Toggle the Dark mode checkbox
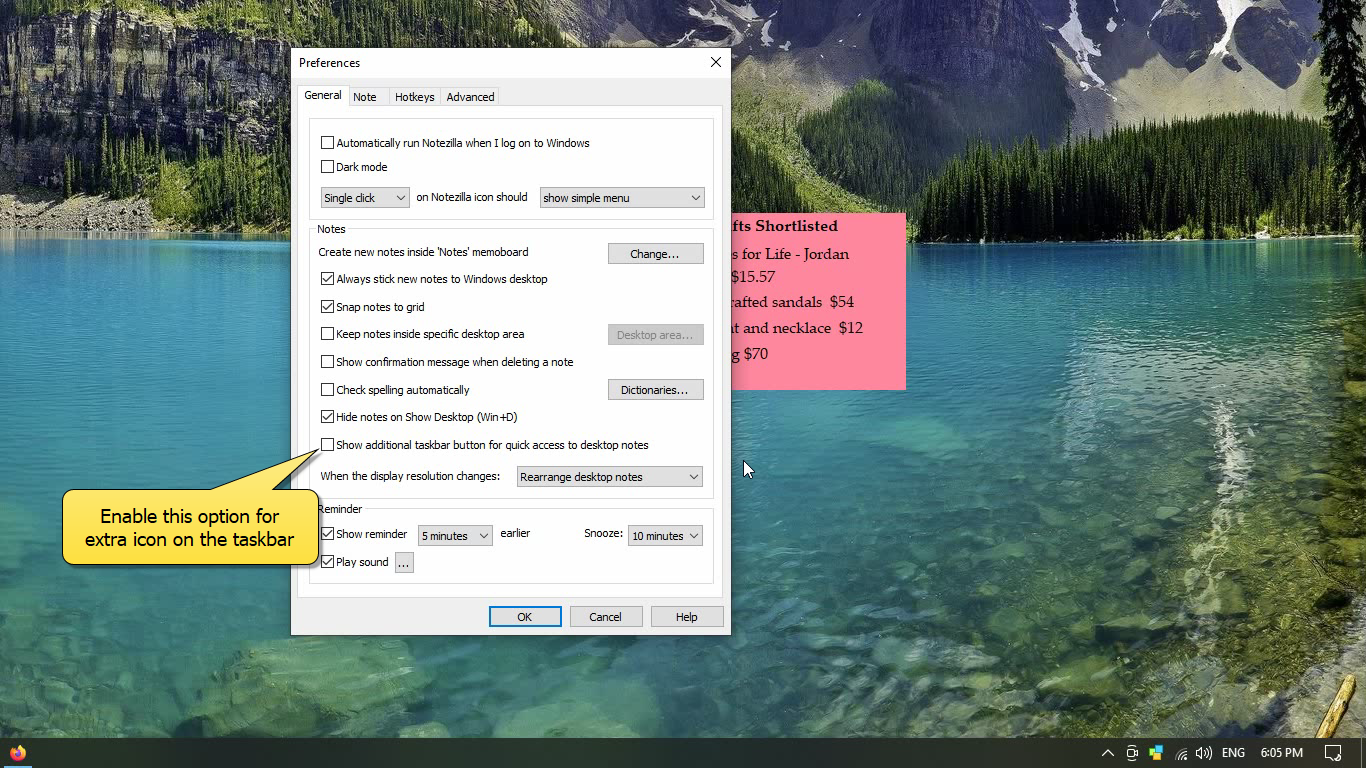Image resolution: width=1366 pixels, height=768 pixels. click(x=327, y=167)
